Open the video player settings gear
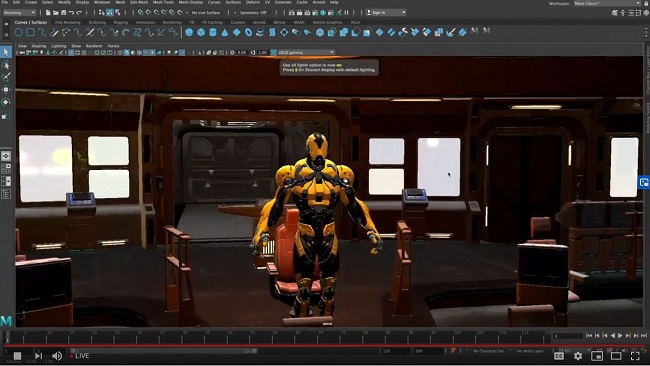The image size is (650, 366). coord(578,356)
